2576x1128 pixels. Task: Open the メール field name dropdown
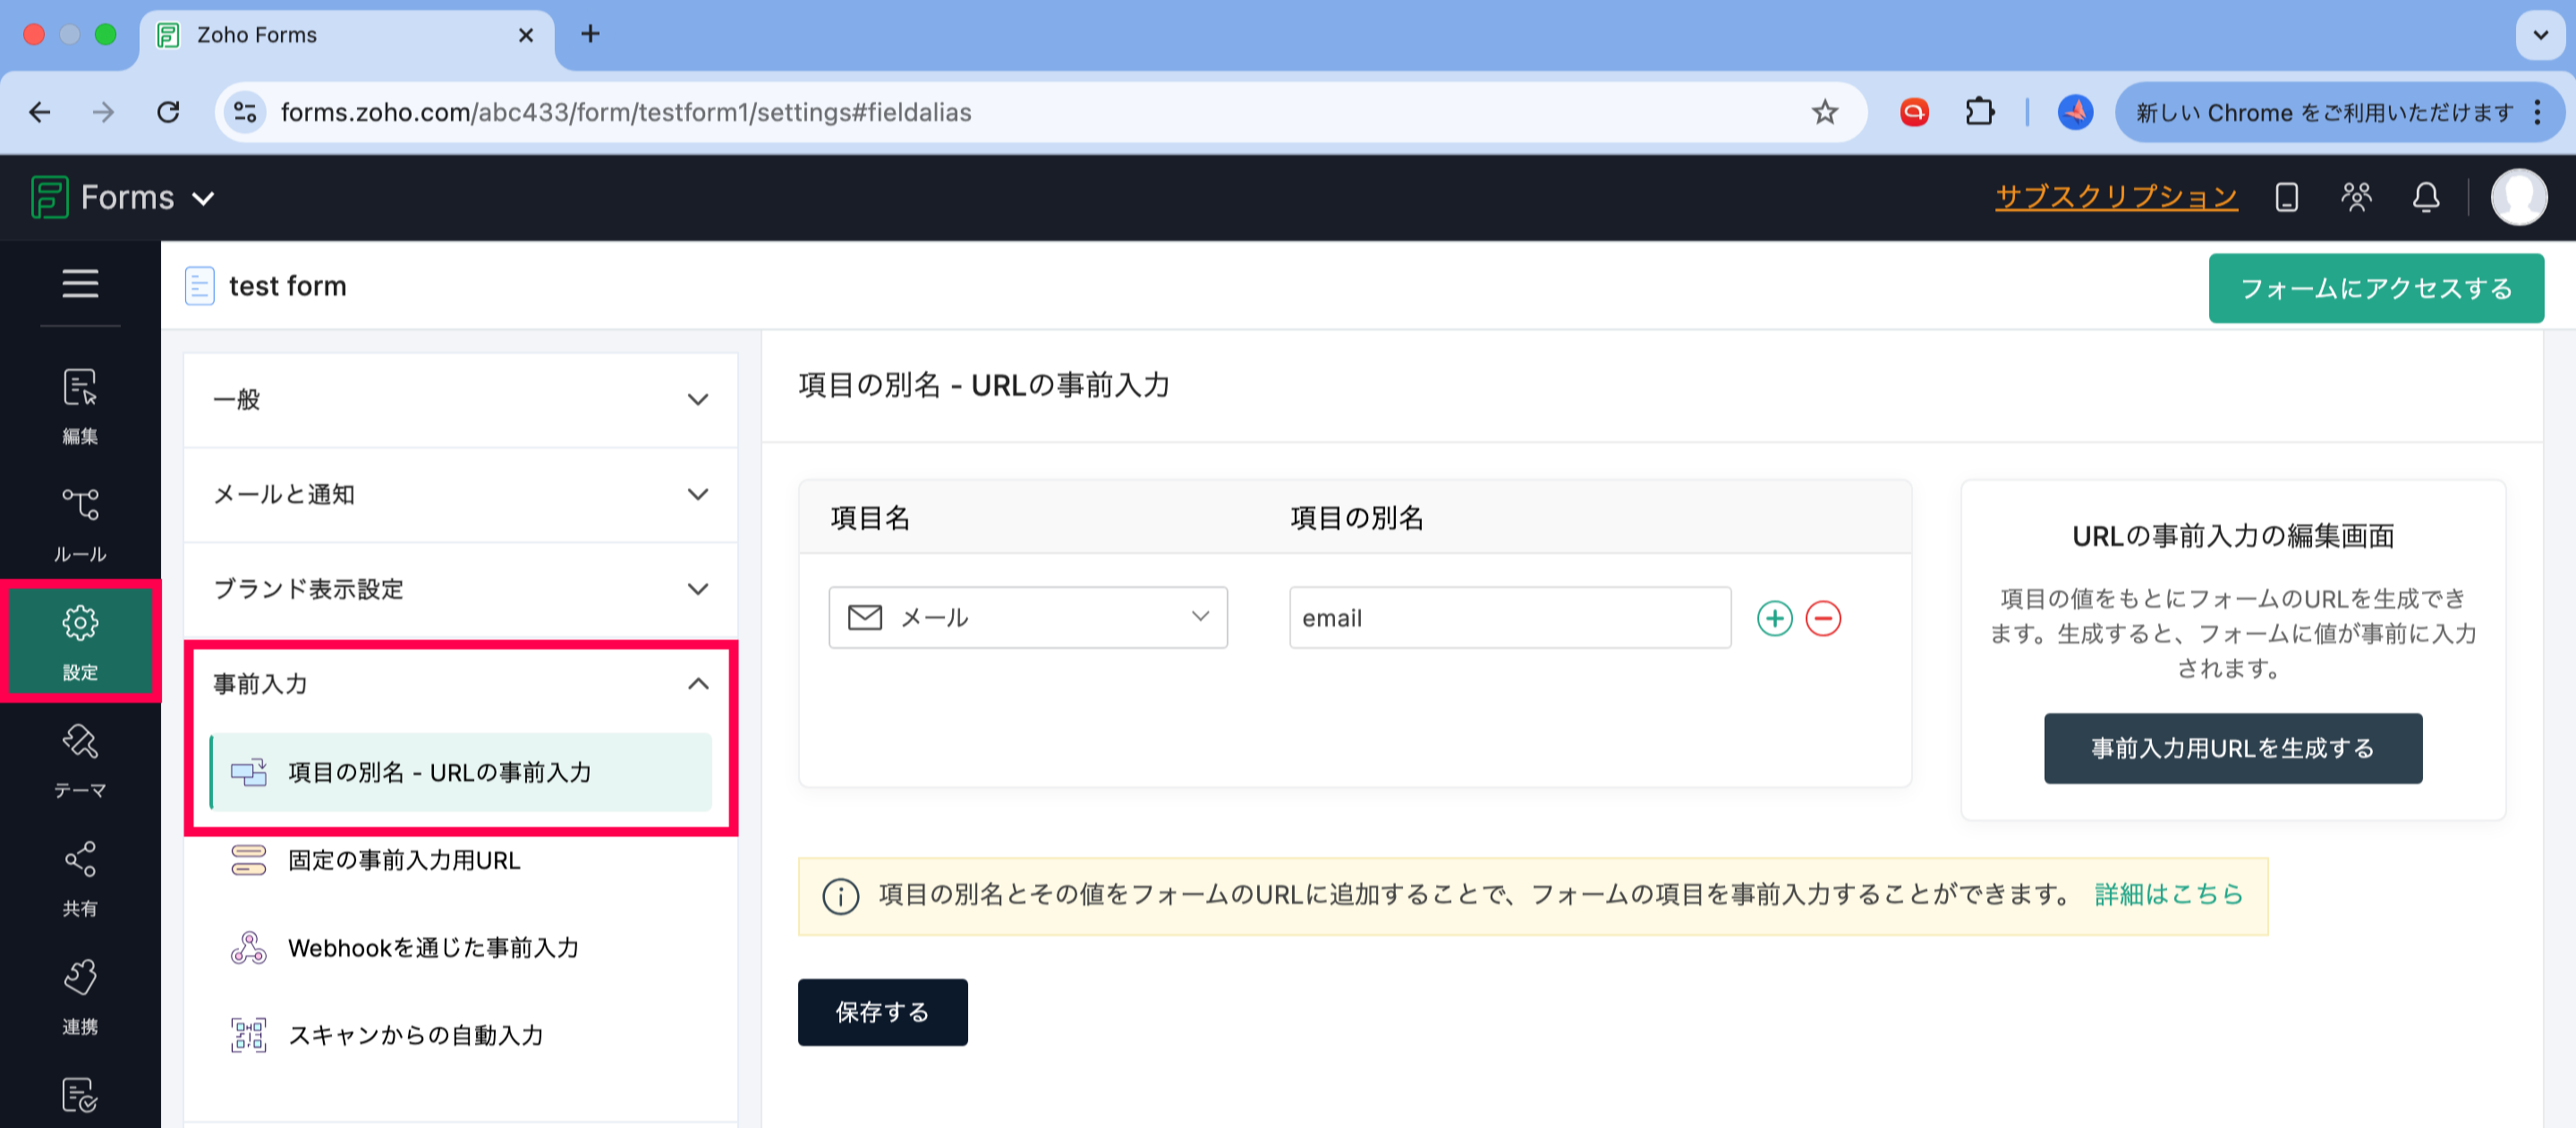(x=1027, y=618)
